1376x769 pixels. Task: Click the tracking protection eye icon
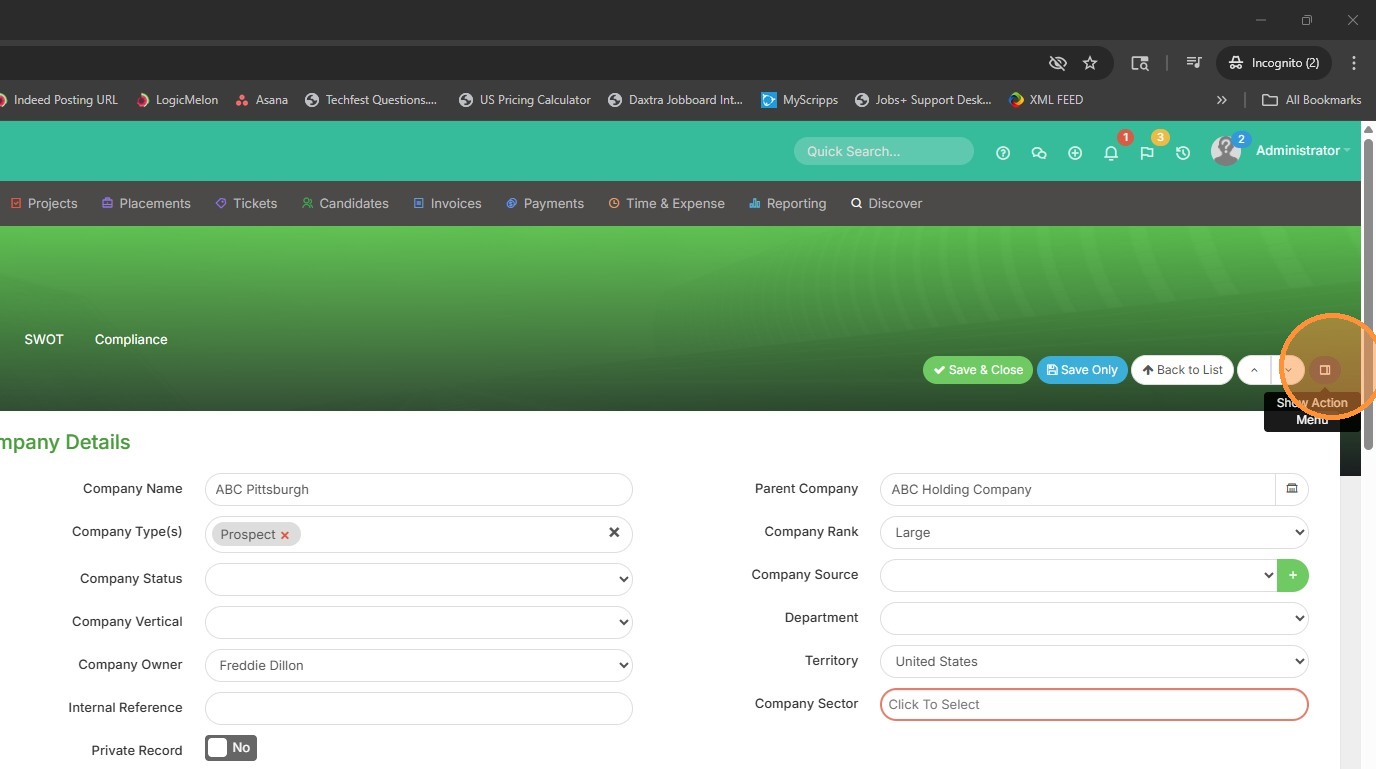pos(1057,63)
